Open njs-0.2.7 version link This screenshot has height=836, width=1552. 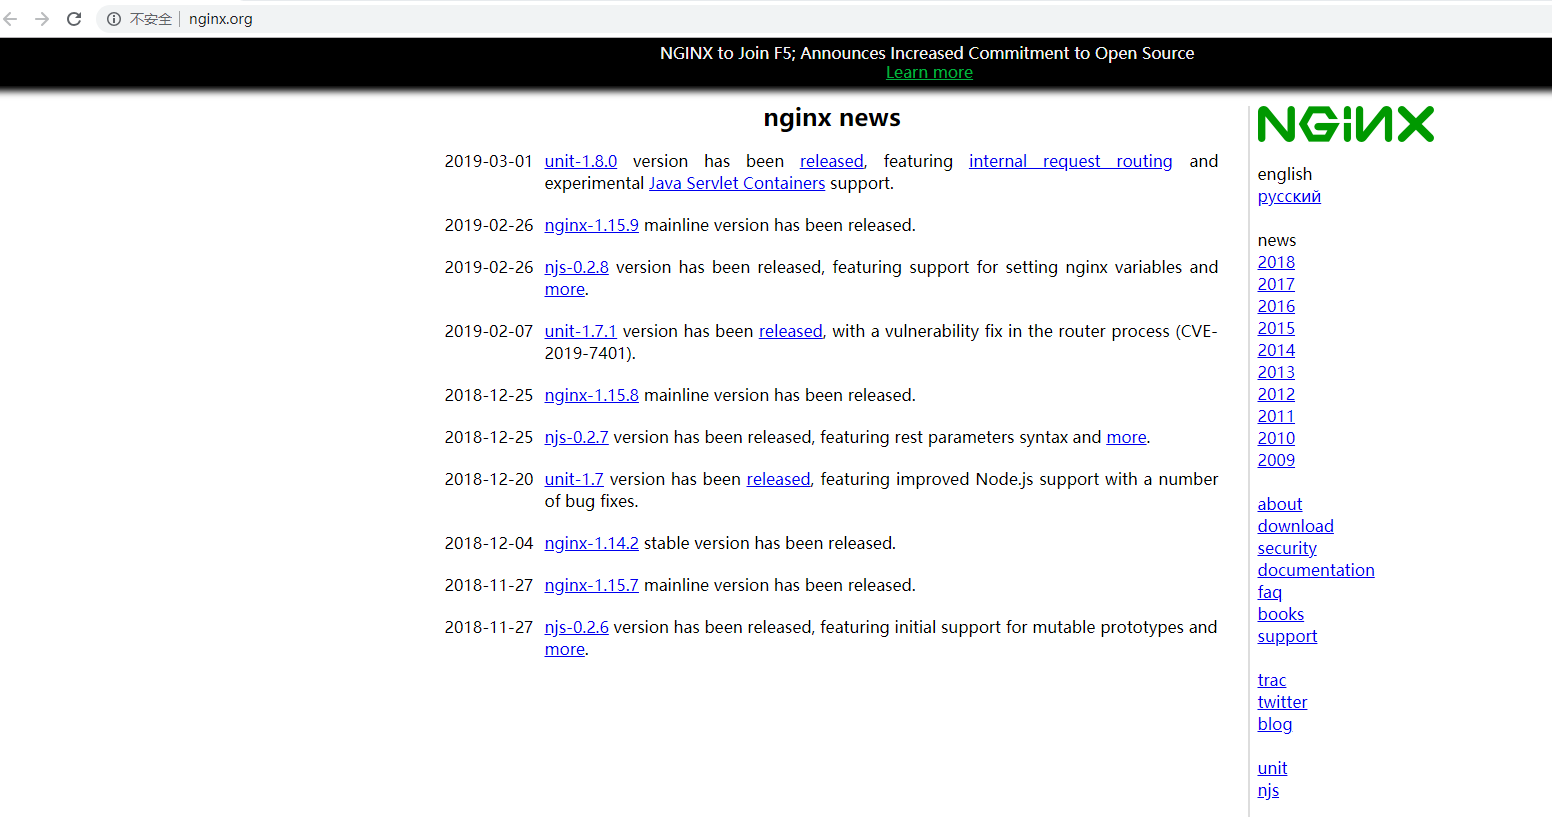[577, 437]
